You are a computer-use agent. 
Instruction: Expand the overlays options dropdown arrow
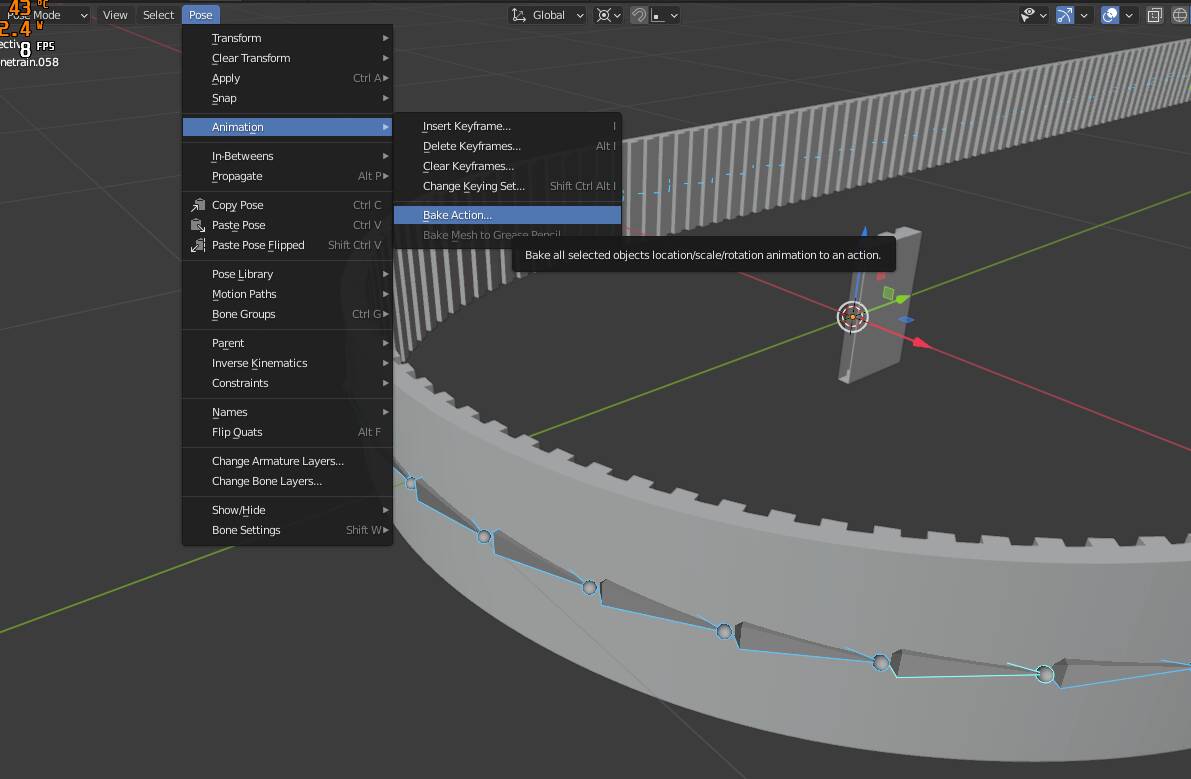tap(1129, 15)
